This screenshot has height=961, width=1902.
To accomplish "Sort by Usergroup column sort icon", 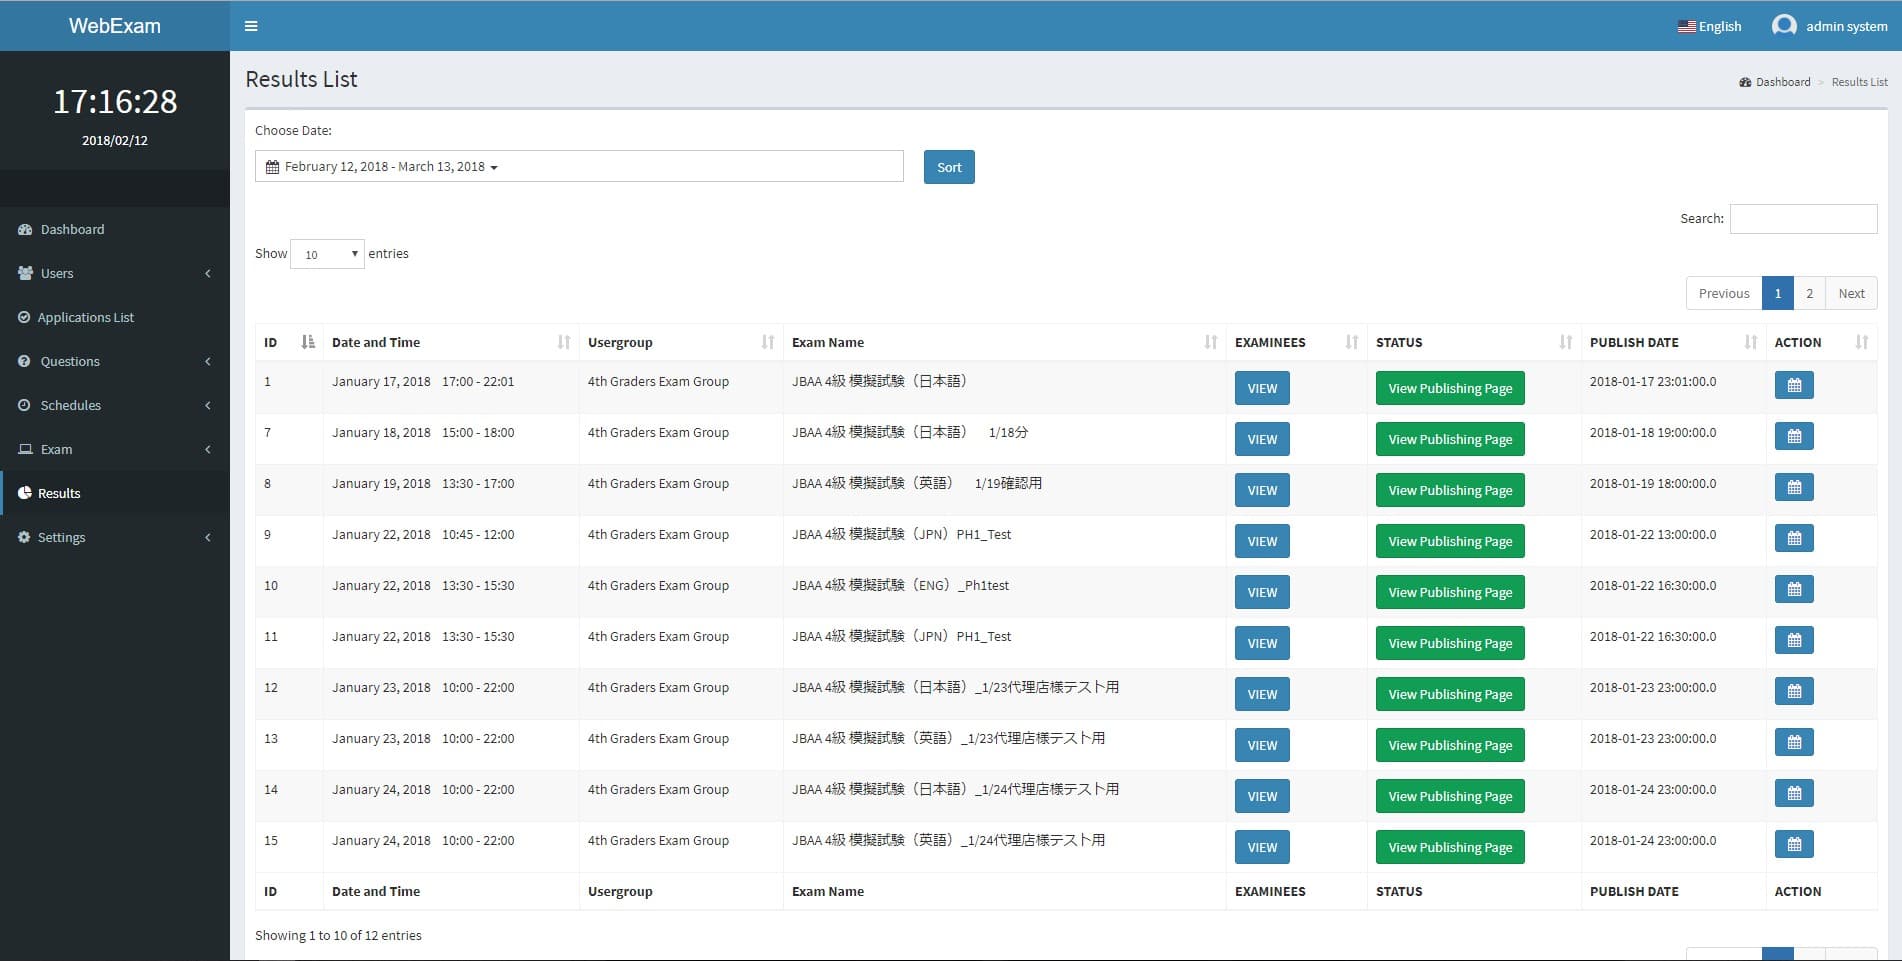I will 768,342.
